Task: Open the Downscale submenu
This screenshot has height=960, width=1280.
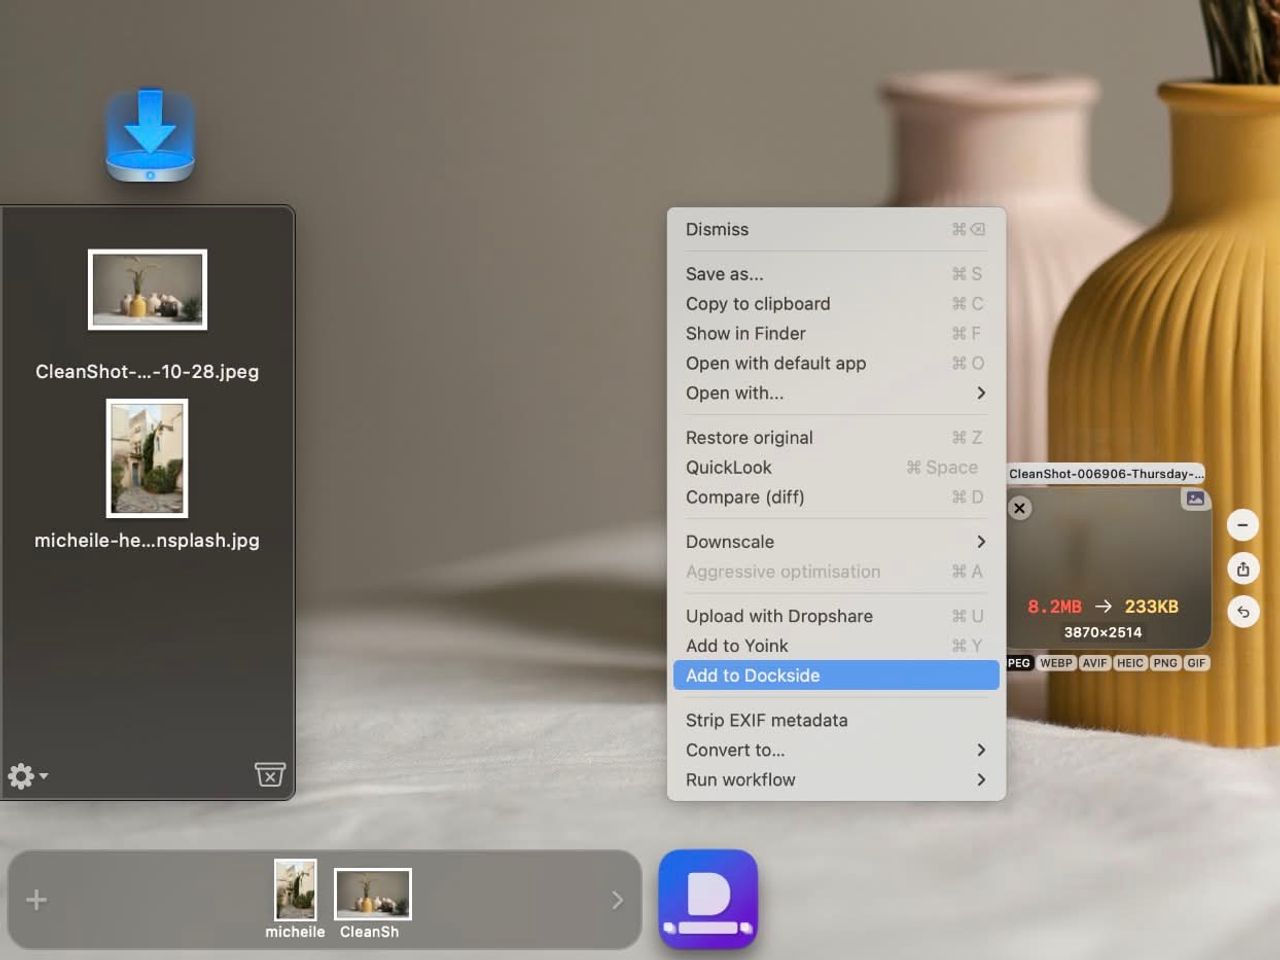Action: pyautogui.click(x=836, y=541)
